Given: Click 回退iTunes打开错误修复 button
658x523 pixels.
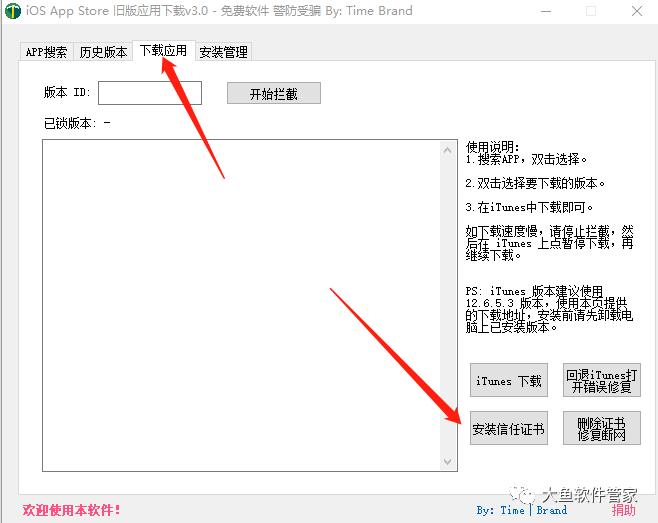Looking at the screenshot, I should (601, 380).
